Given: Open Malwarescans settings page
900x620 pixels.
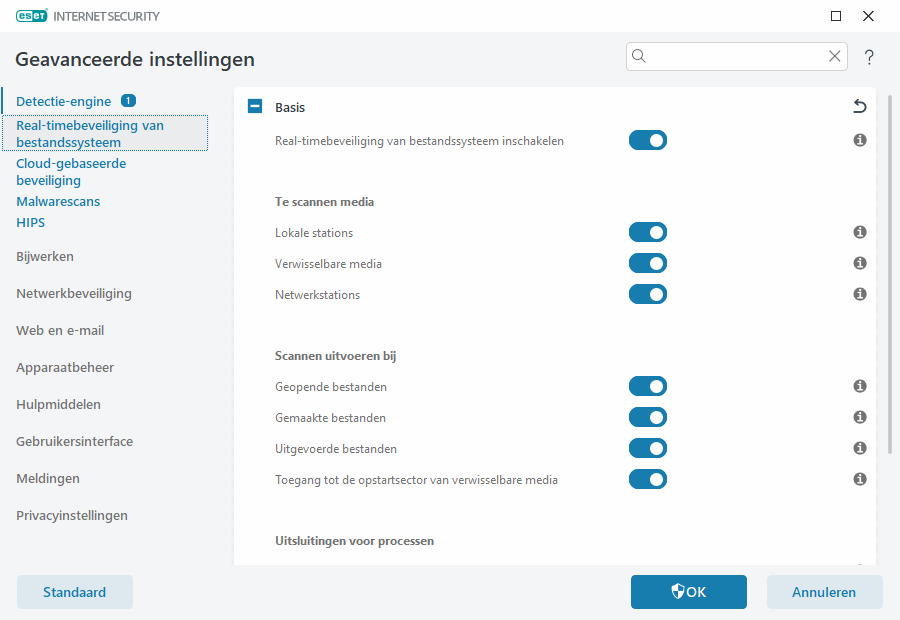Looking at the screenshot, I should pyautogui.click(x=58, y=202).
